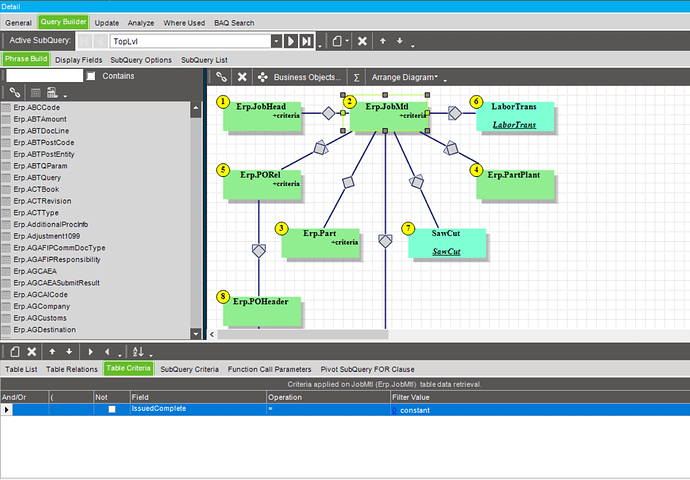
Task: Click left-pointing arrow in bottom toolbar
Action: (107, 352)
